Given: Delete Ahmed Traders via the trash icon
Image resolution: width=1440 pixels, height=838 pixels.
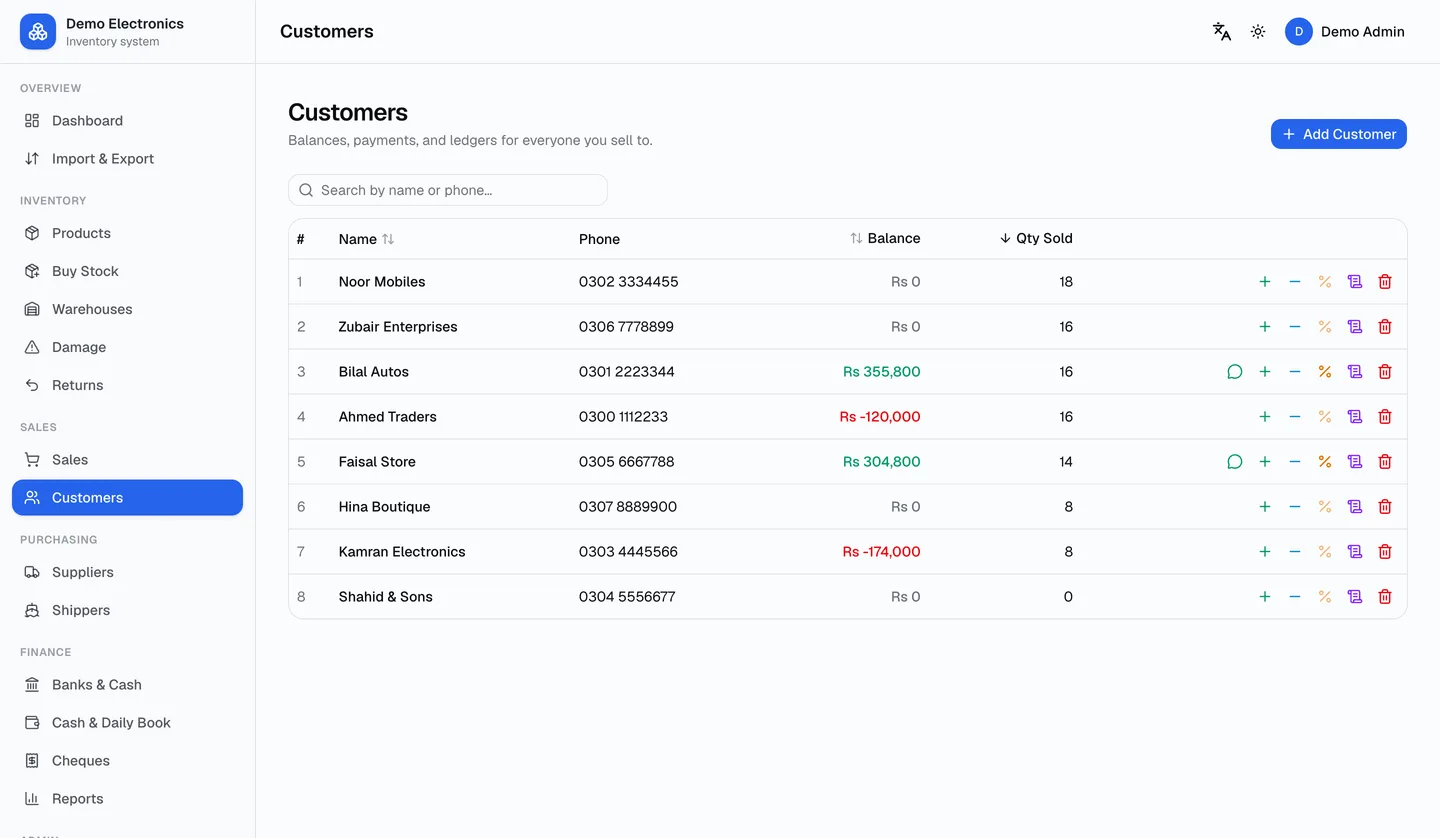Looking at the screenshot, I should [x=1385, y=417].
